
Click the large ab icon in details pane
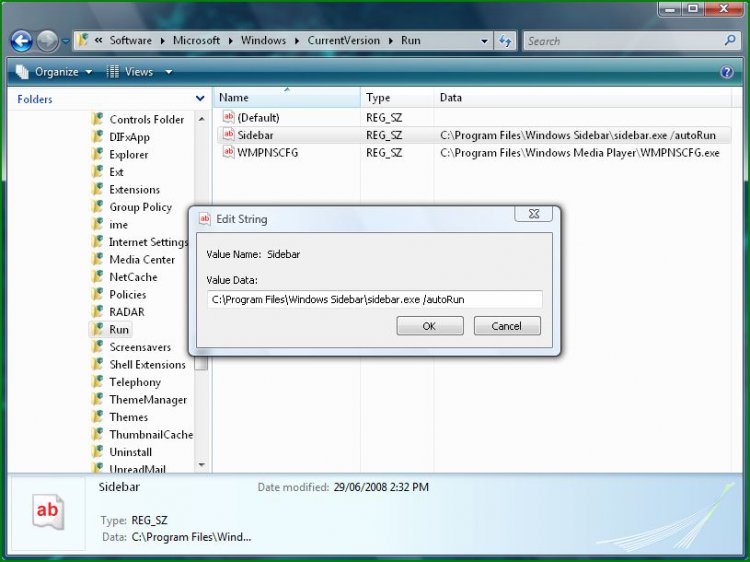click(x=48, y=511)
